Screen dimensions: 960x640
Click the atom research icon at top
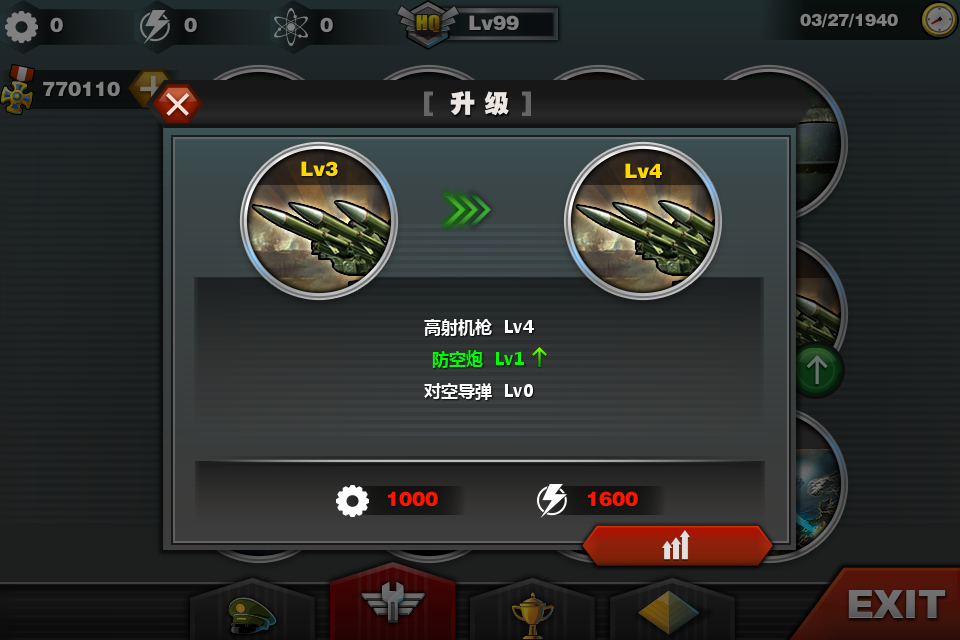291,26
